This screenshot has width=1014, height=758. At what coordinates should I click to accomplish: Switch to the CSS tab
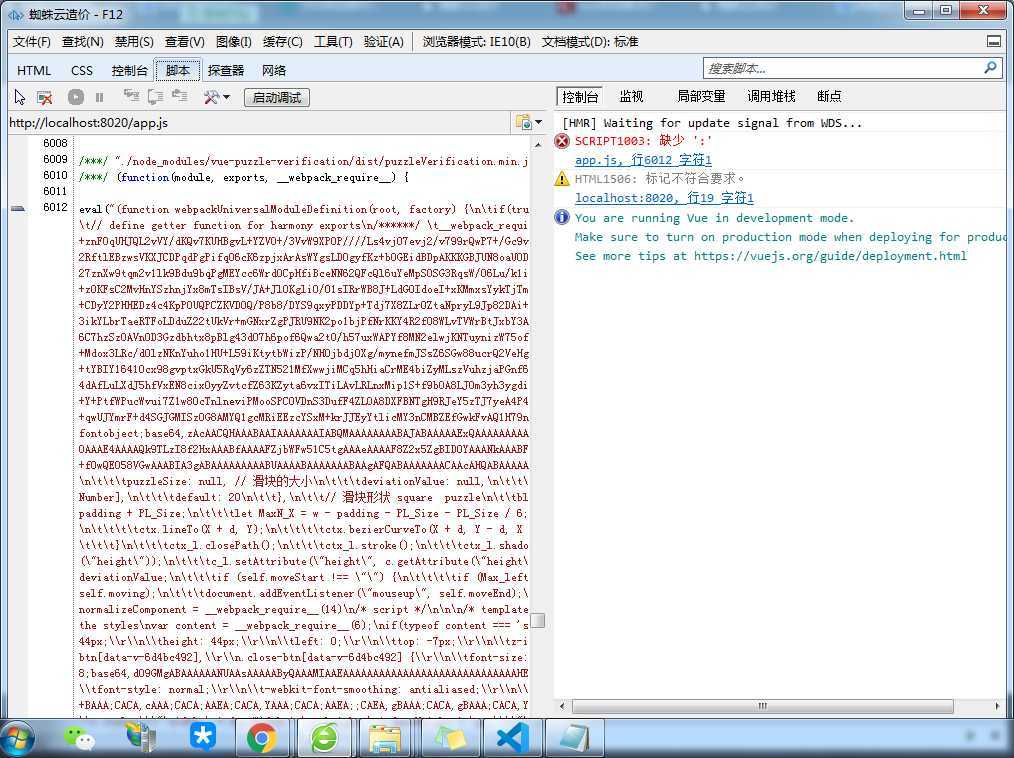pos(81,70)
